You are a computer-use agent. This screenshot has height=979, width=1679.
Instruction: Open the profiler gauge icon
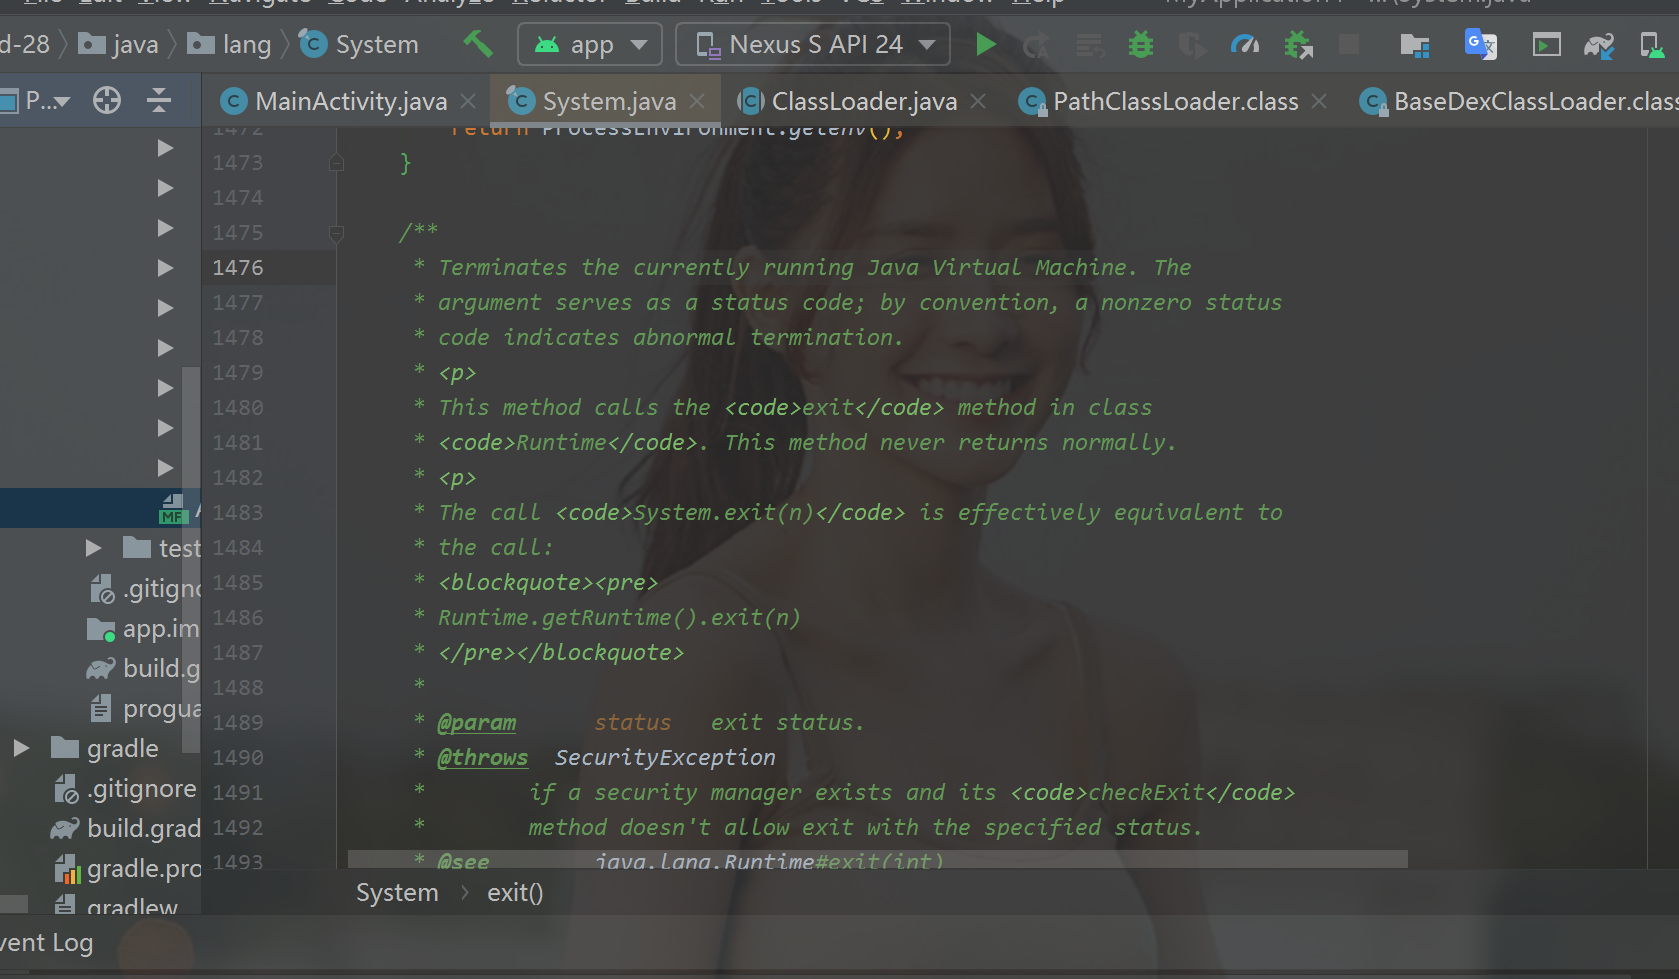(1245, 44)
